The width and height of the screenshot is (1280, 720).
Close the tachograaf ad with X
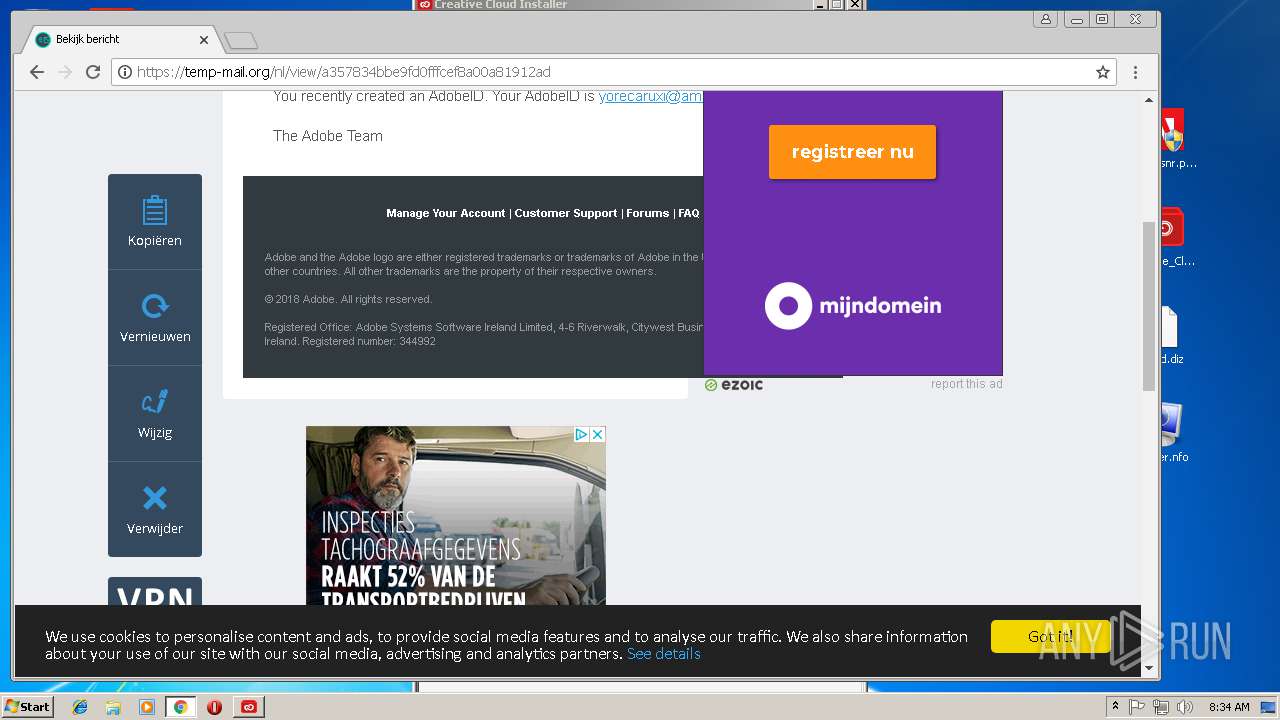(x=597, y=434)
